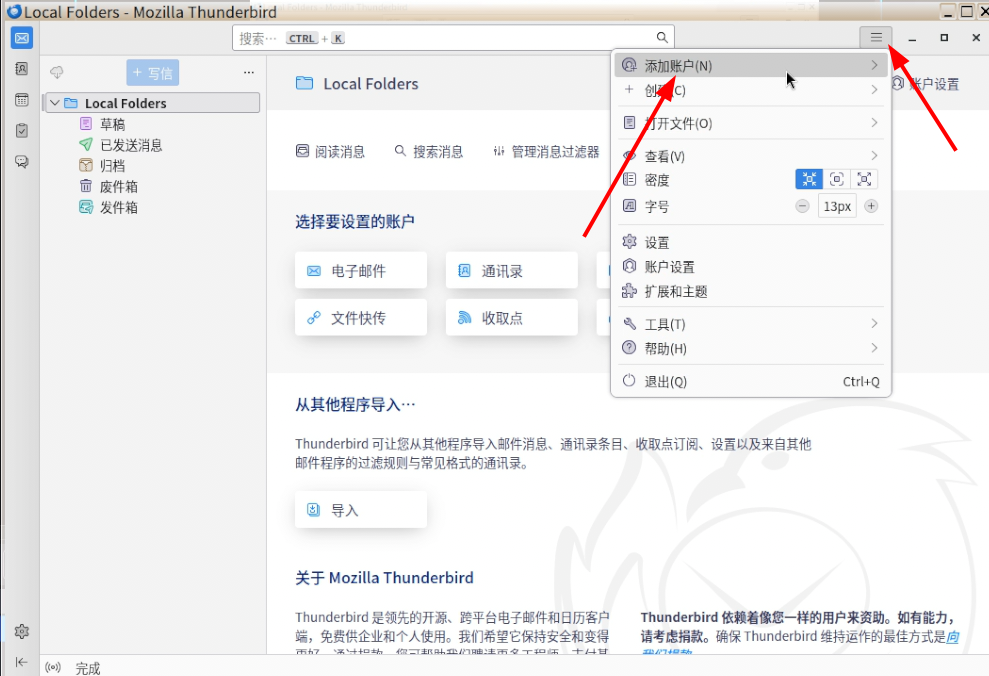Click the online status icon in status bar
Viewport: 989px width, 676px height.
[x=53, y=667]
